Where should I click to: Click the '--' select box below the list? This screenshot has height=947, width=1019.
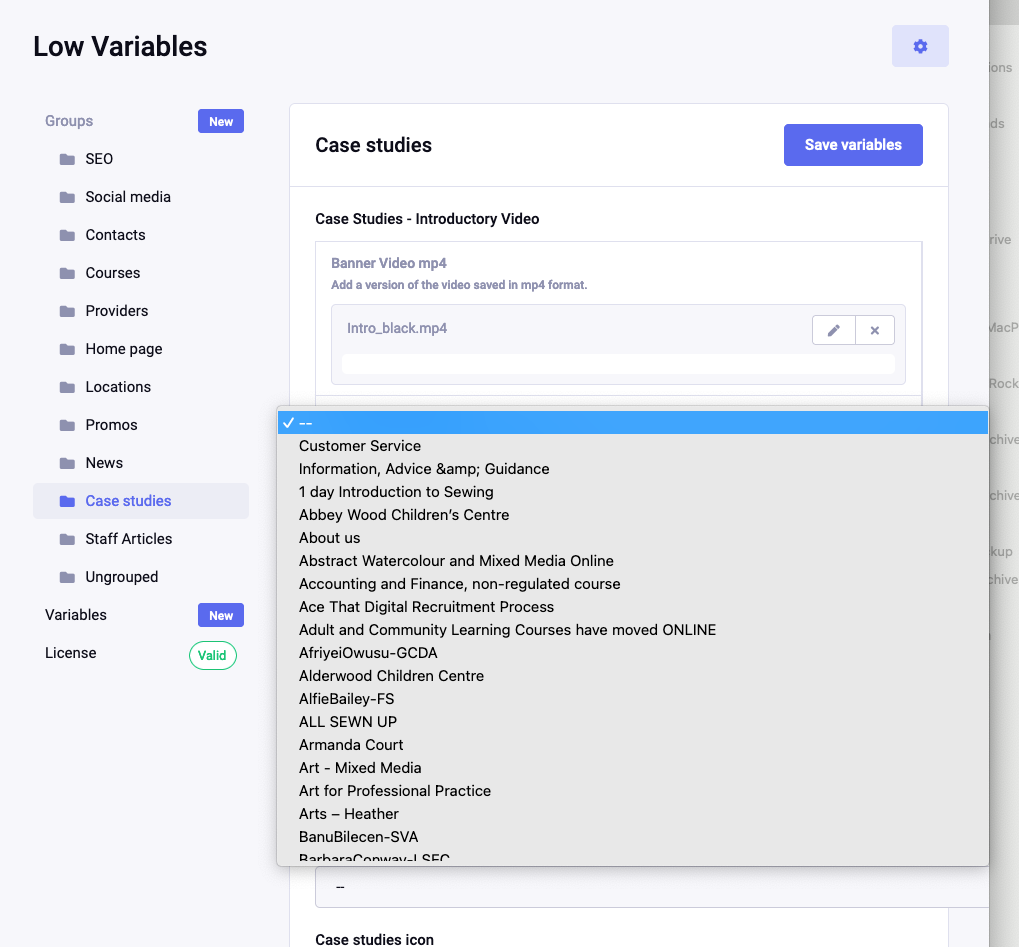[652, 887]
